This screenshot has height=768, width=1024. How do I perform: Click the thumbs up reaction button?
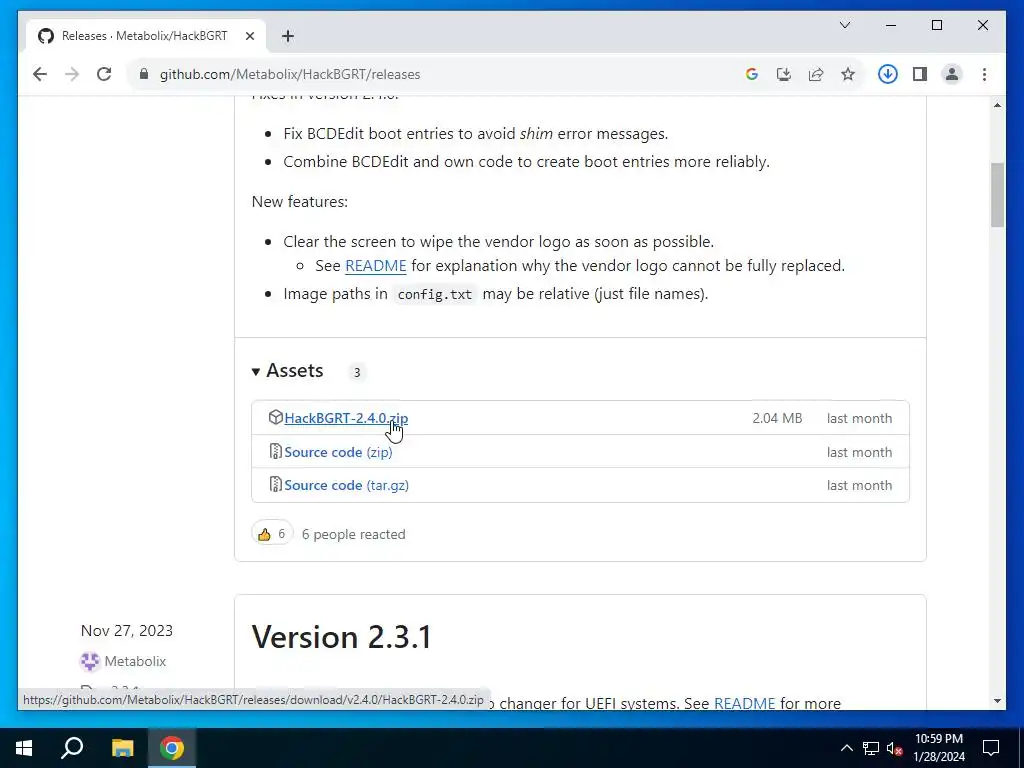[272, 534]
